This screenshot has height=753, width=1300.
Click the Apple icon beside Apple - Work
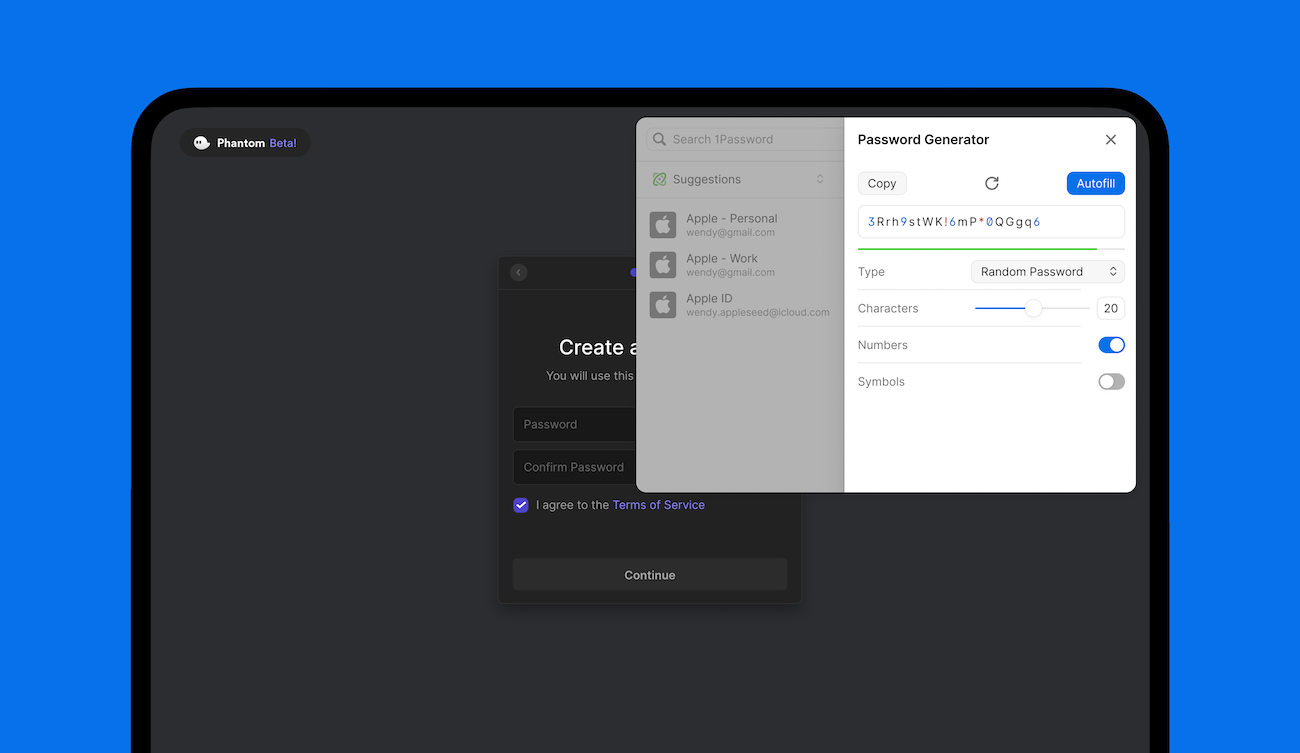point(662,265)
